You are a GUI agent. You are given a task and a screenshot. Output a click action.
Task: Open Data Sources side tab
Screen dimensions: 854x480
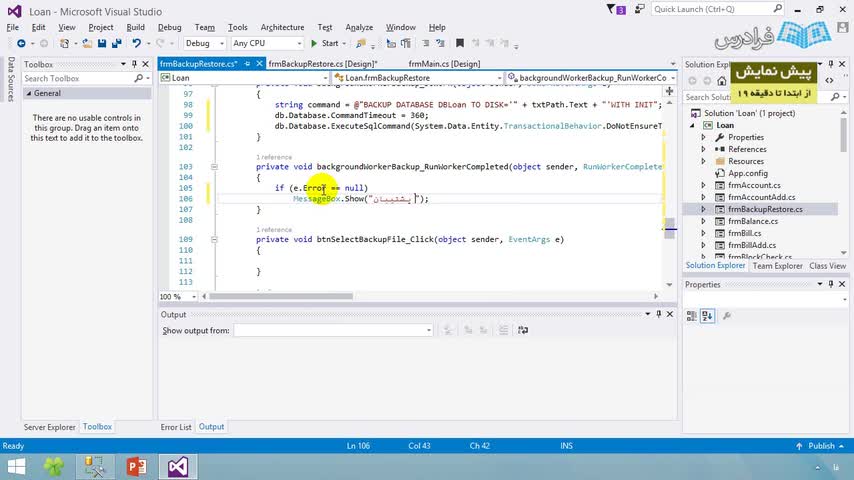[10, 80]
